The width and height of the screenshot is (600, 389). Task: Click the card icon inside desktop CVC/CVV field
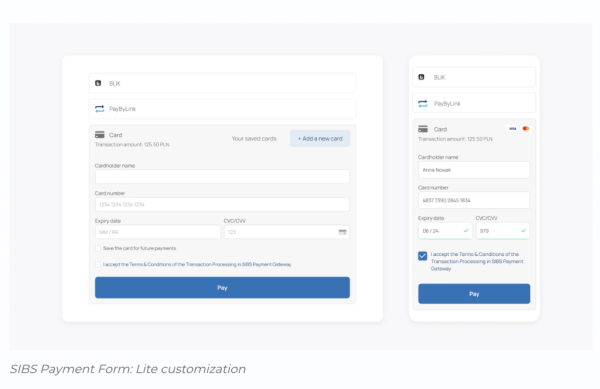coord(342,232)
